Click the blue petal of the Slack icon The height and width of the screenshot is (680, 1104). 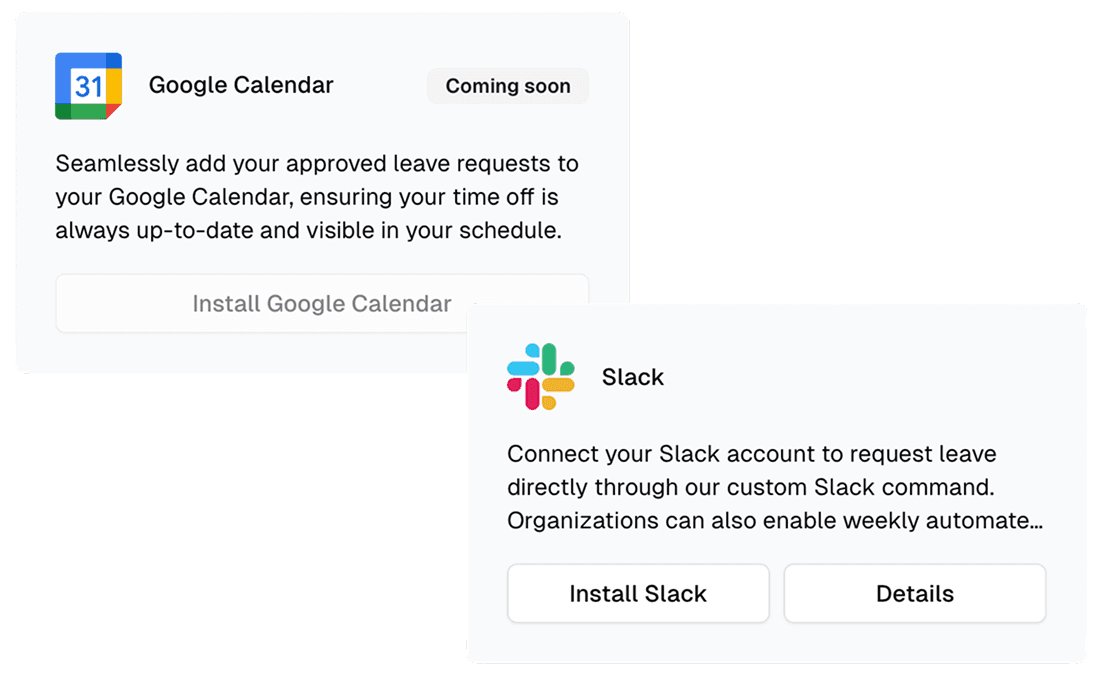[522, 366]
